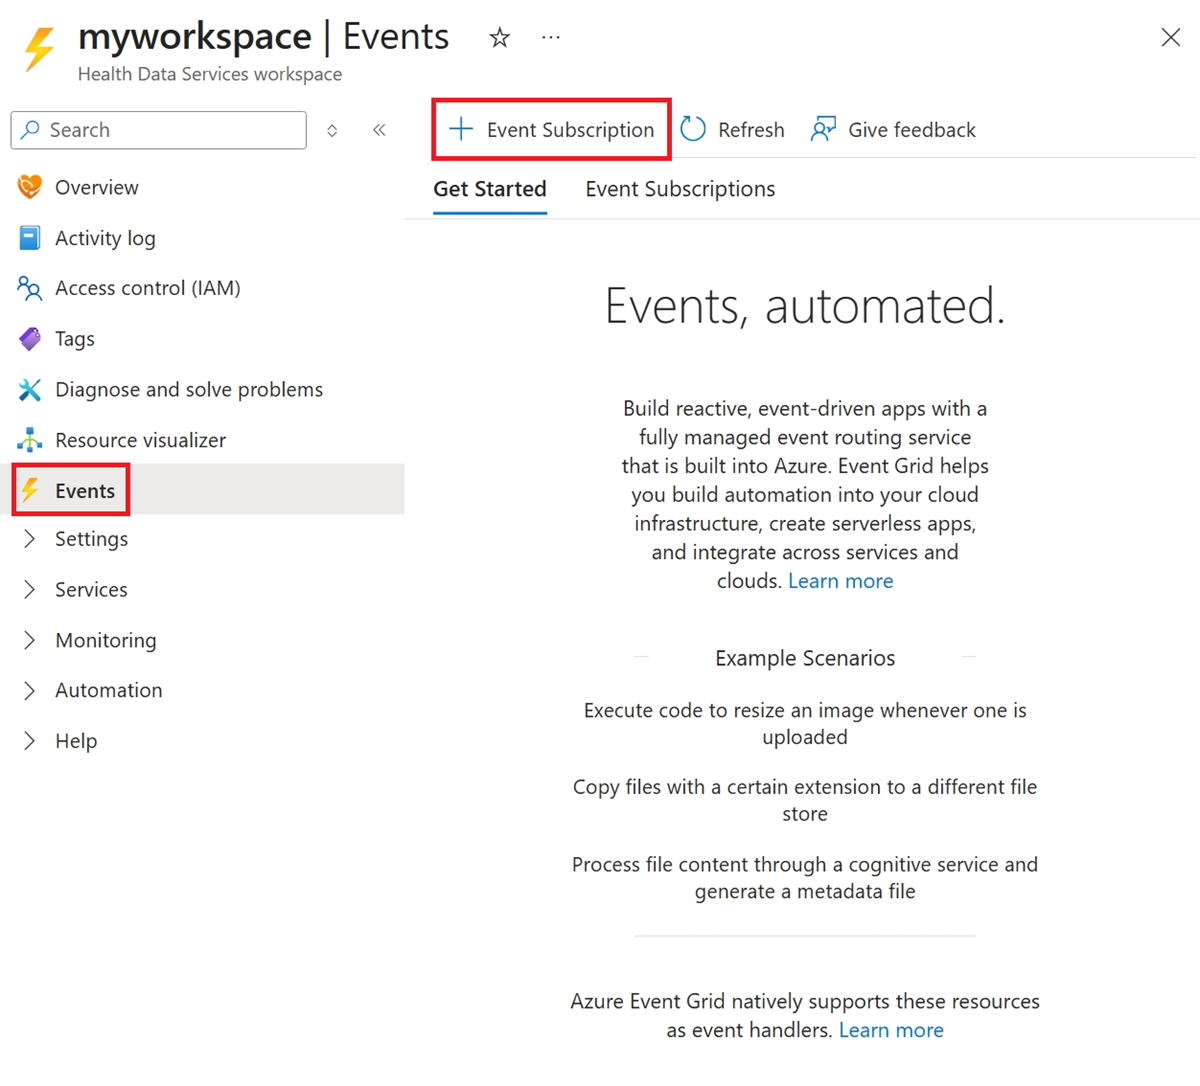This screenshot has width=1200, height=1086.
Task: Open the more options ellipsis in header
Action: coord(551,37)
